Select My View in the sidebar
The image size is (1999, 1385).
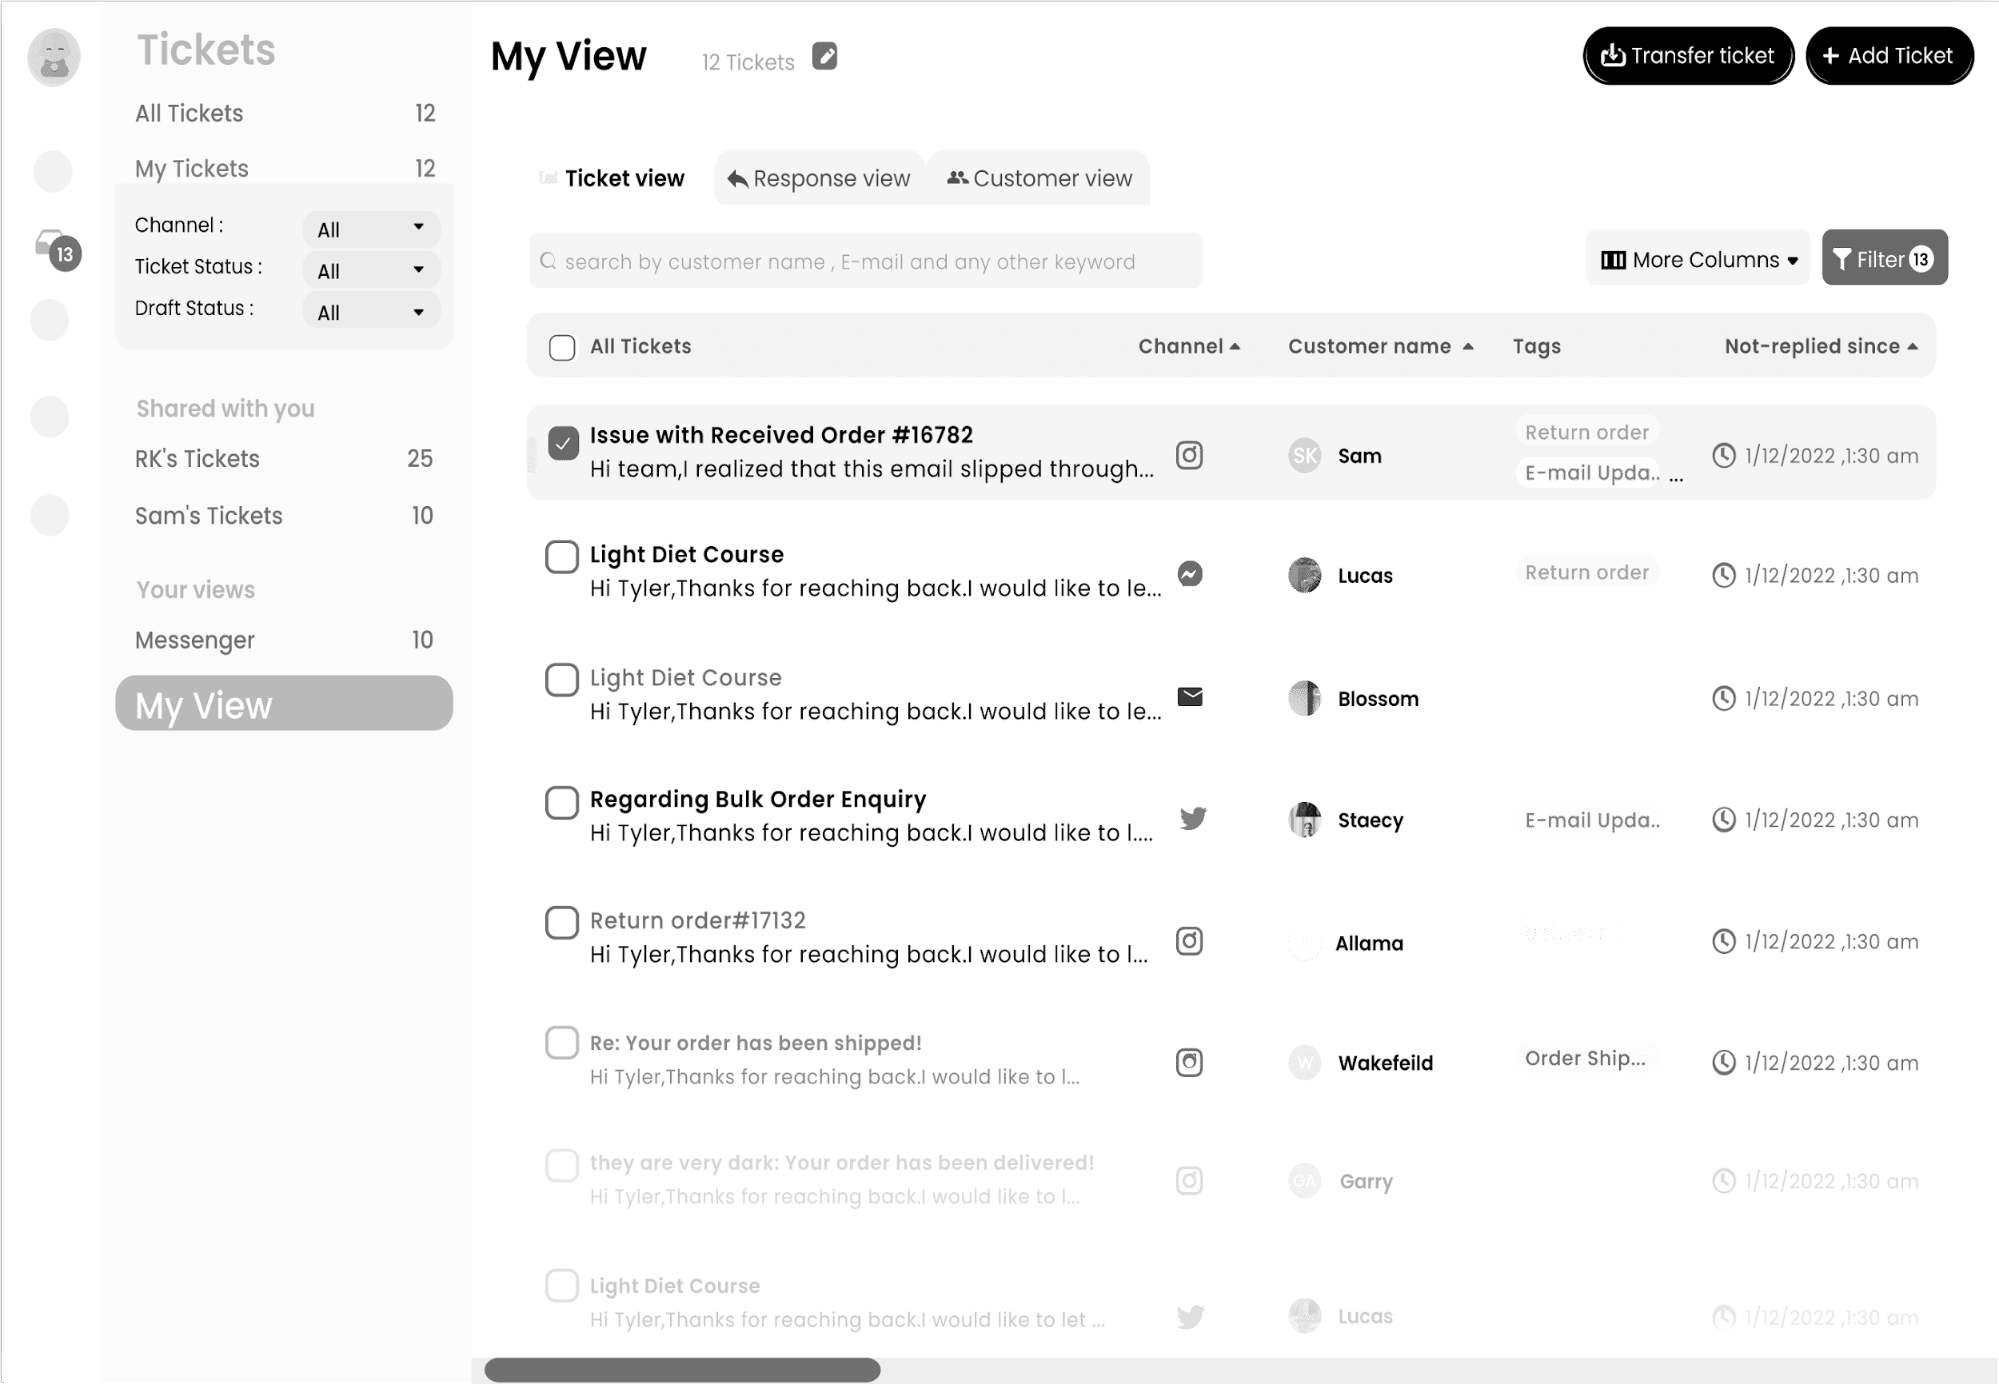(284, 704)
